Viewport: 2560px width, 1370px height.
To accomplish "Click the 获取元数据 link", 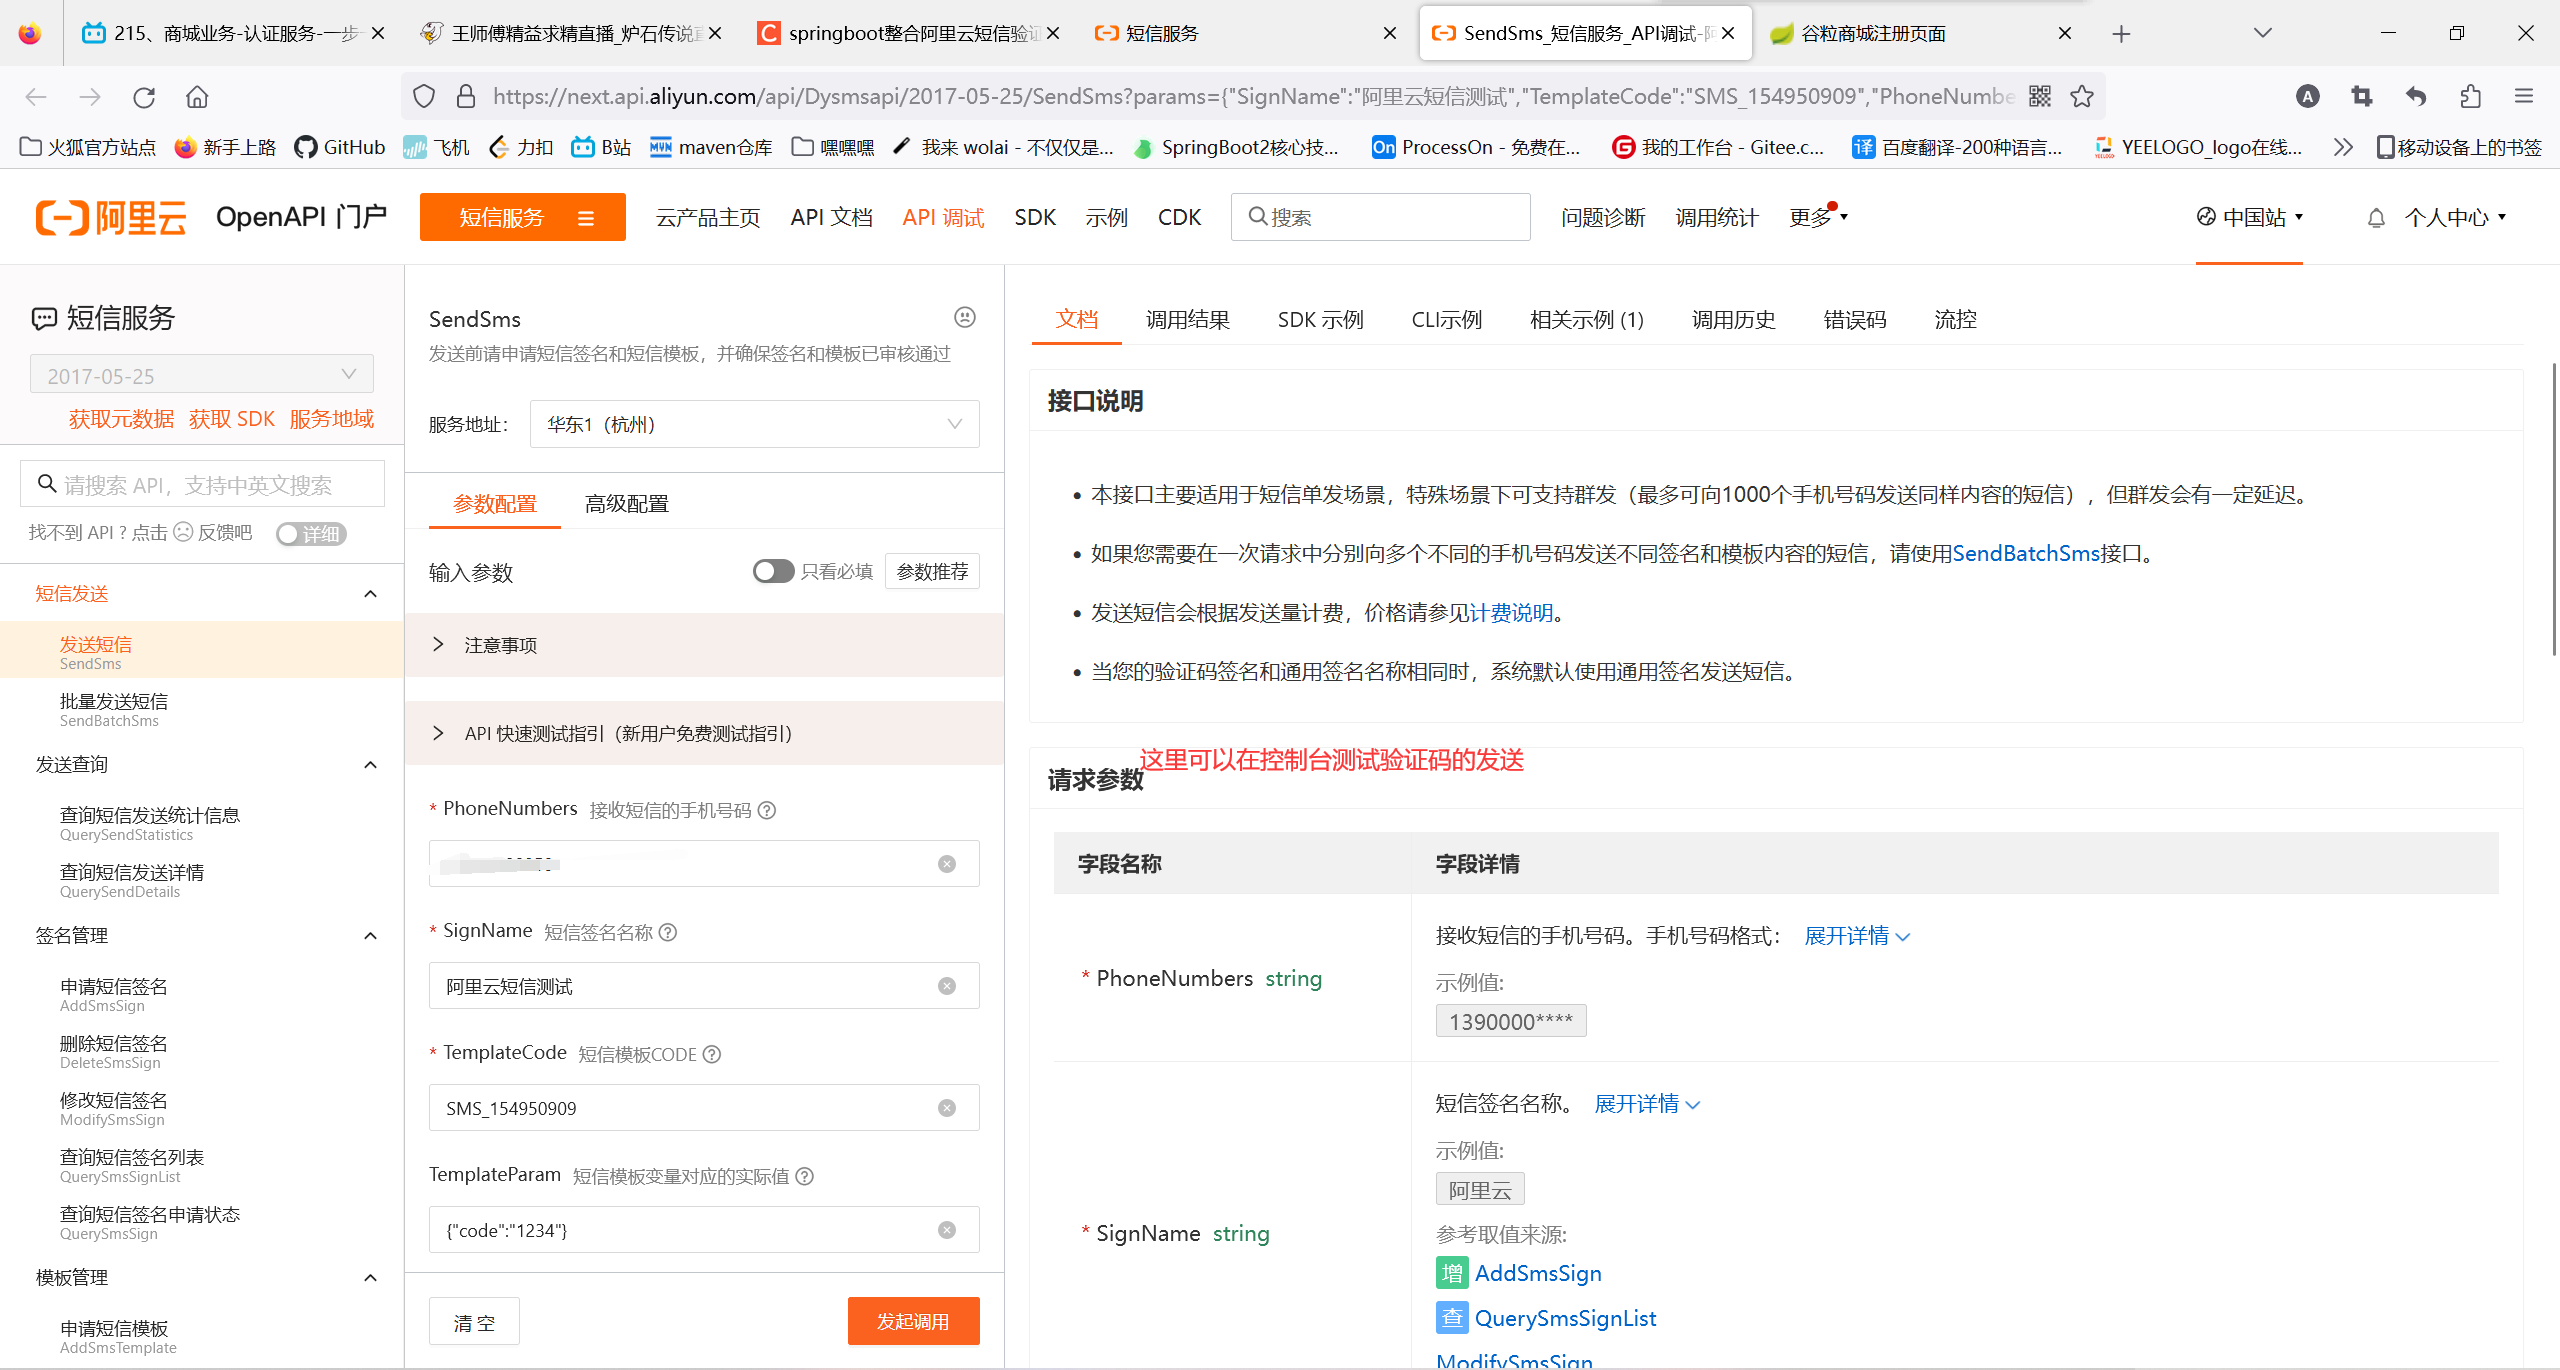I will click(x=121, y=419).
